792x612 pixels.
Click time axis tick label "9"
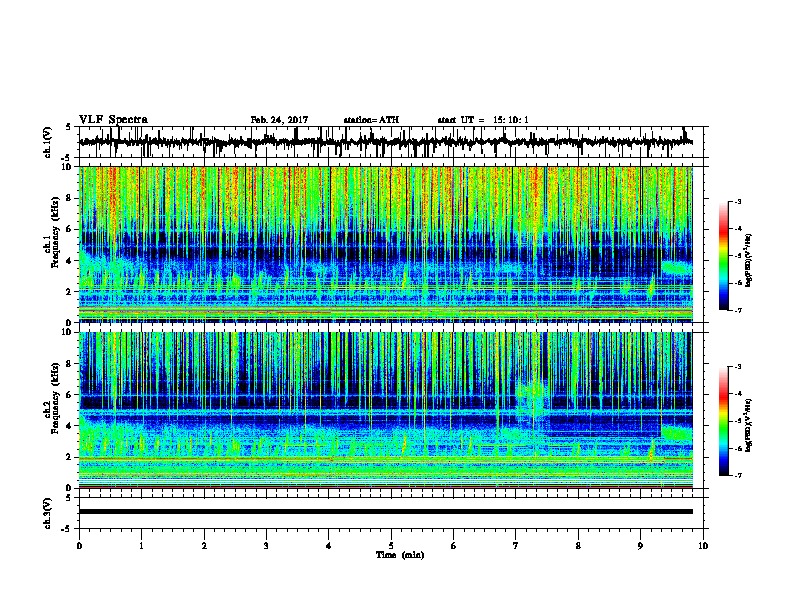pos(640,546)
